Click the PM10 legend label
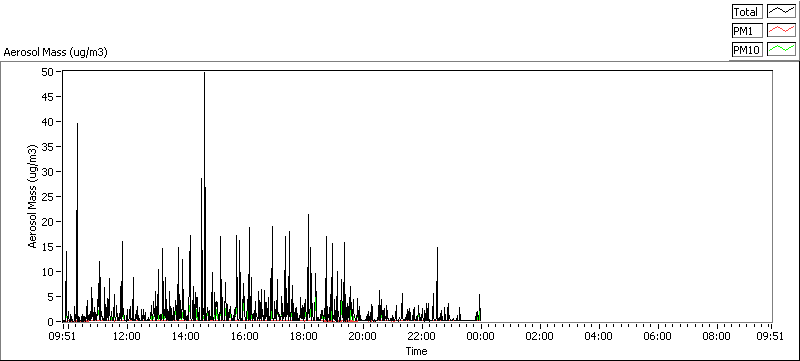Viewport: 800px width, 361px height. point(747,49)
